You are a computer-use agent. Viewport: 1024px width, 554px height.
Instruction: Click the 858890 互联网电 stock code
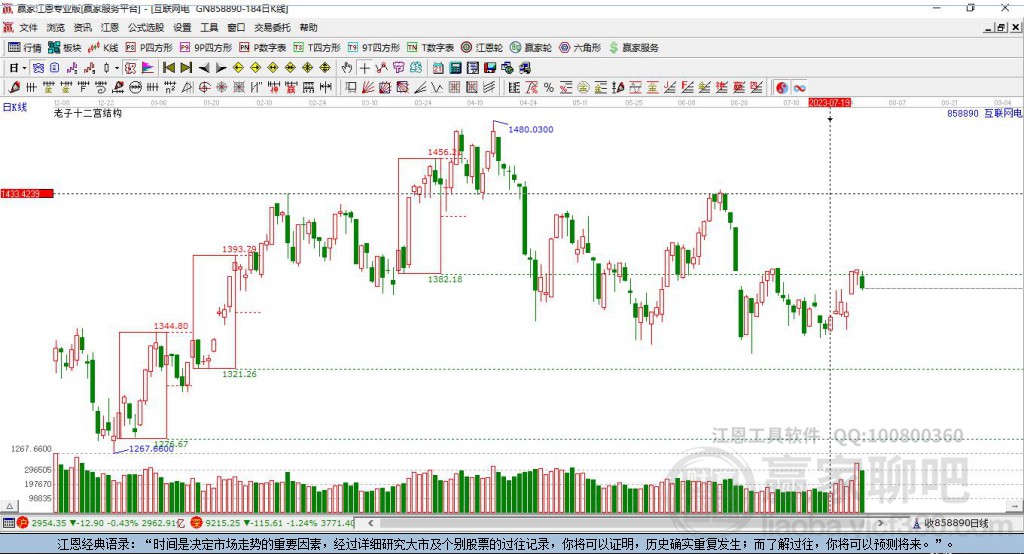pyautogui.click(x=985, y=113)
